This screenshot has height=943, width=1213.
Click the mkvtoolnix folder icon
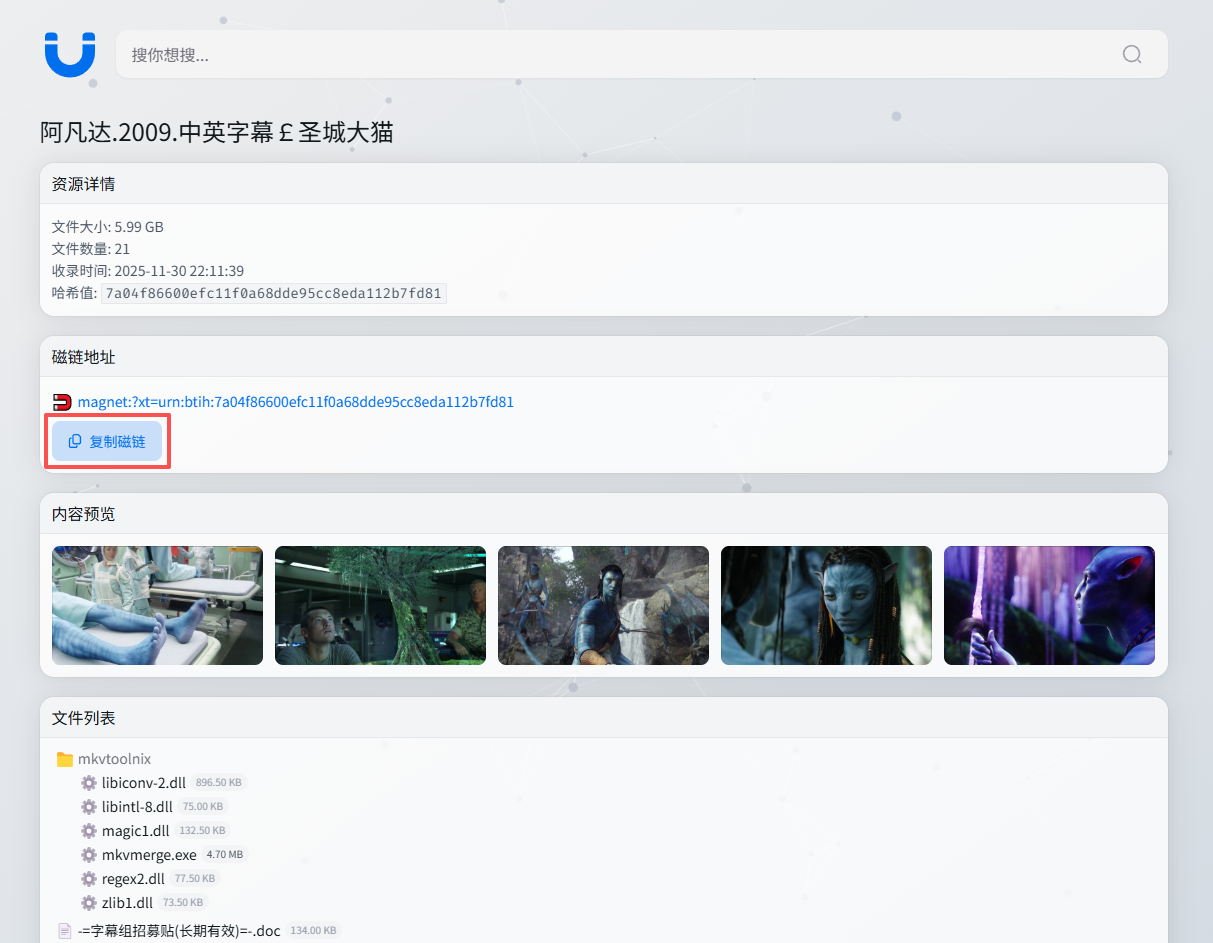pyautogui.click(x=65, y=759)
